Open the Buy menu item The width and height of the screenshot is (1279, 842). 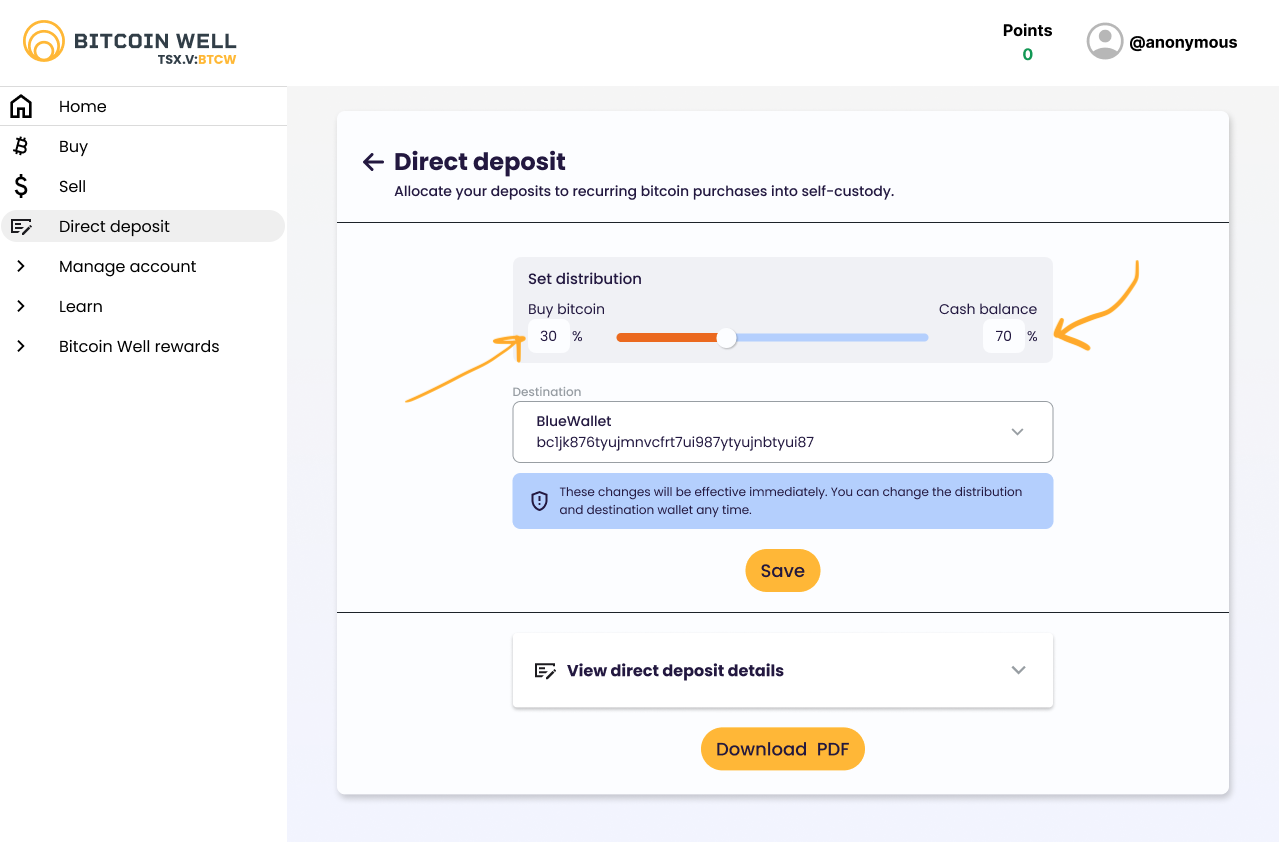coord(73,146)
